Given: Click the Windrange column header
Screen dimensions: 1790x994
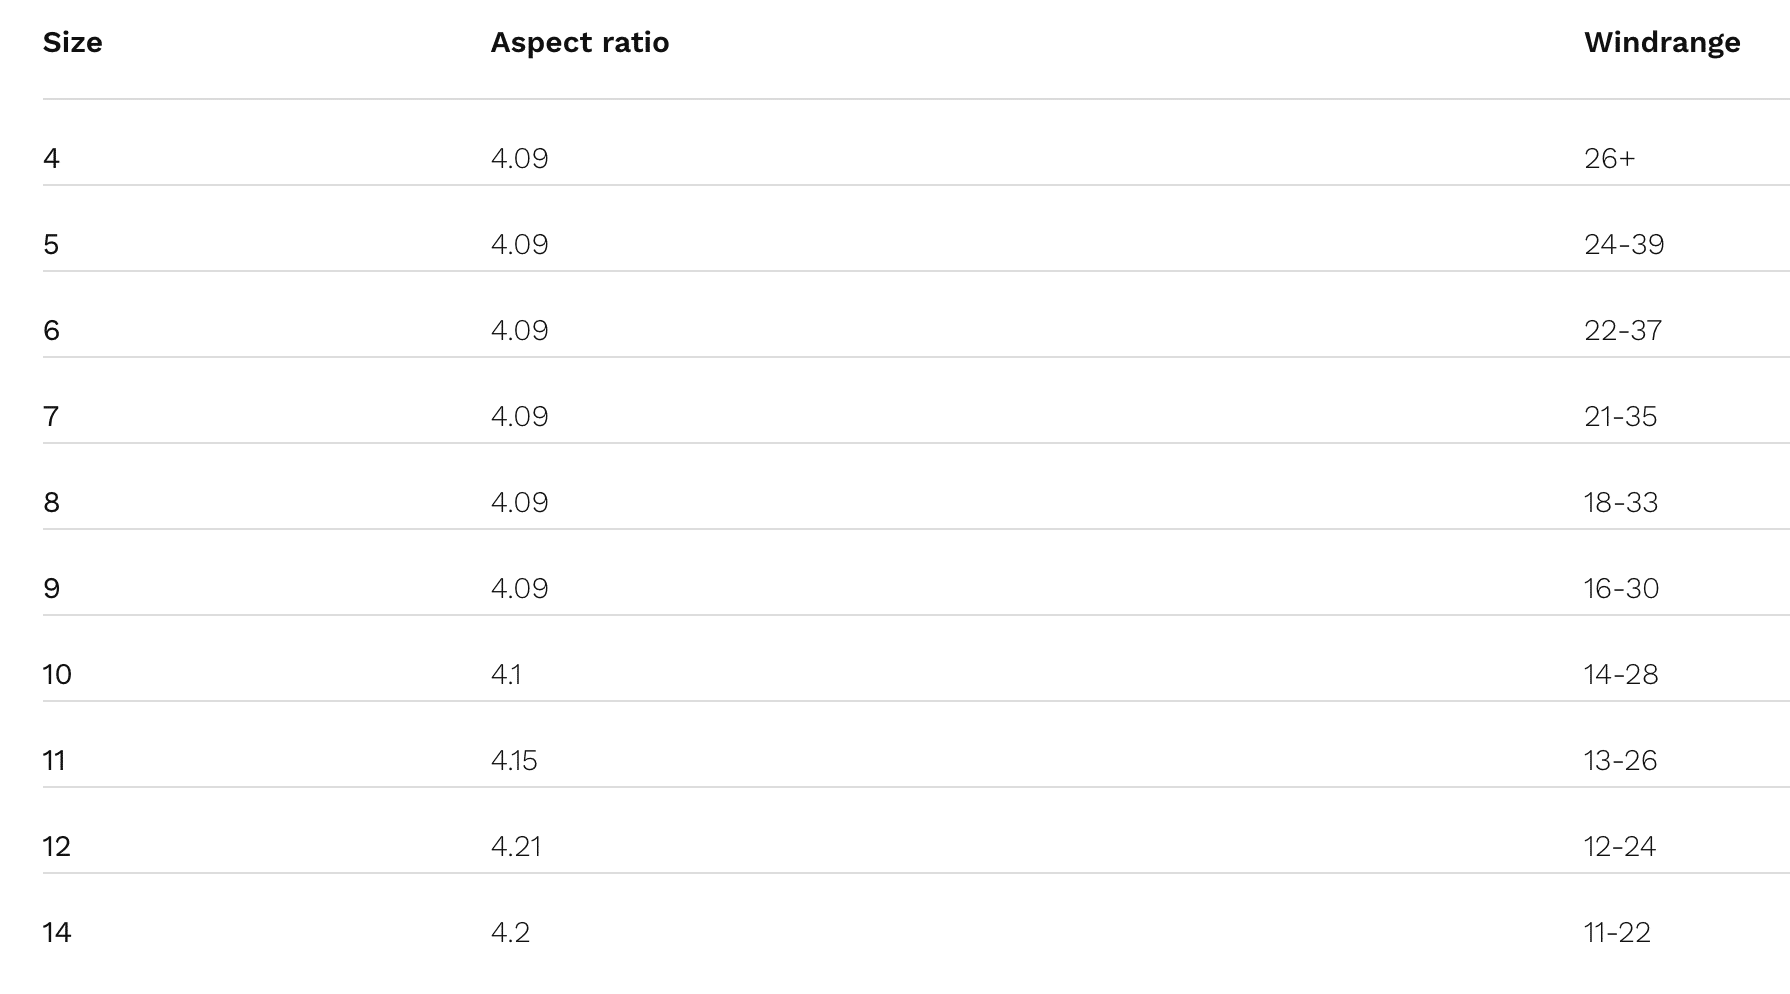Looking at the screenshot, I should click(x=1661, y=43).
